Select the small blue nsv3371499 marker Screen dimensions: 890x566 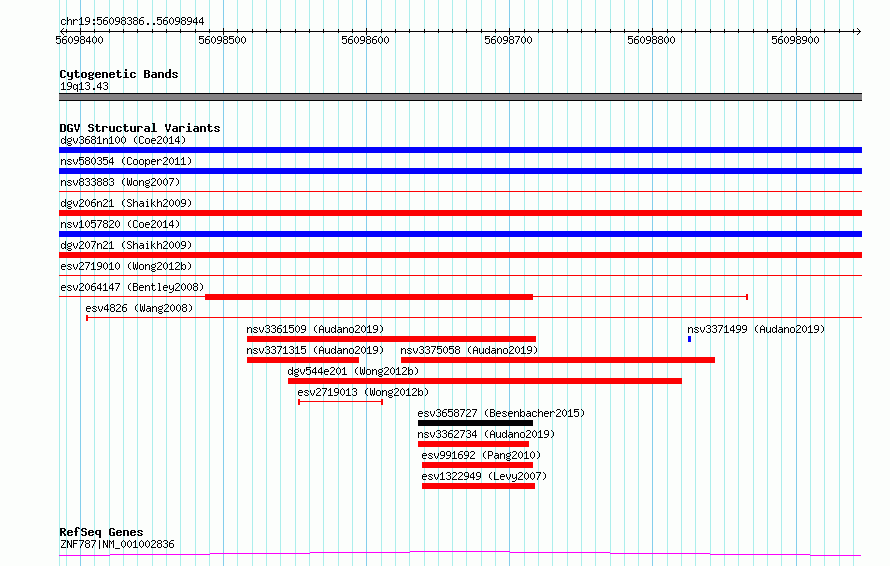click(689, 339)
